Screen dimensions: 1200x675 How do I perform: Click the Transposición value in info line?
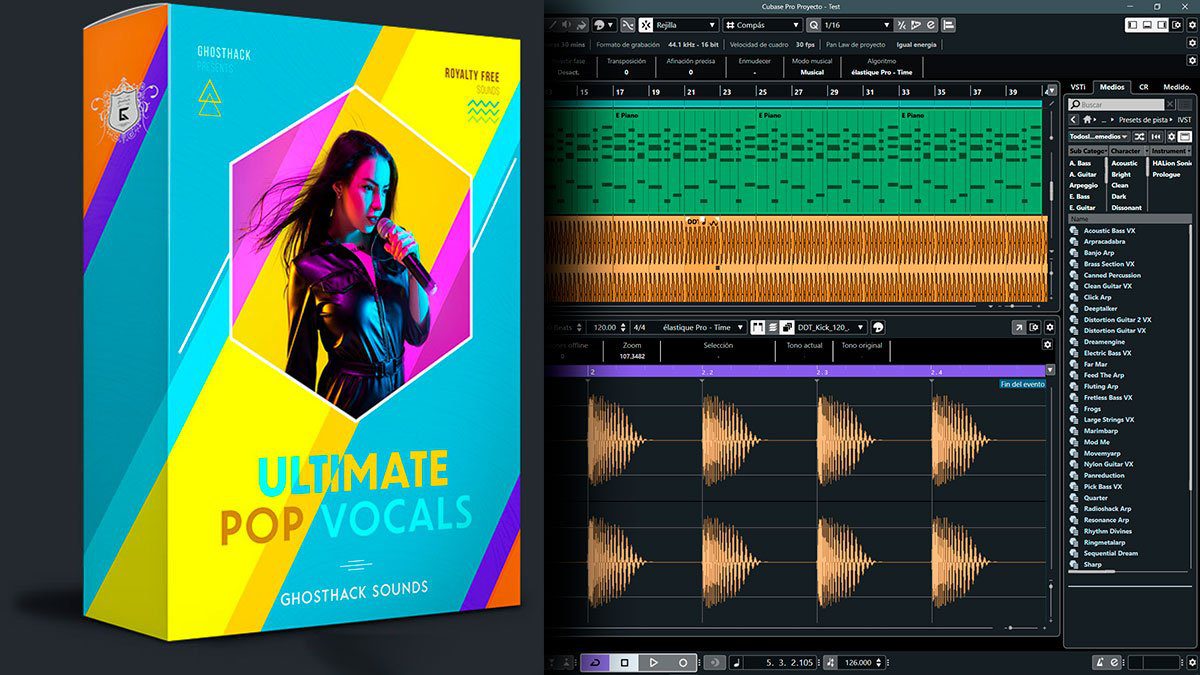coord(626,72)
